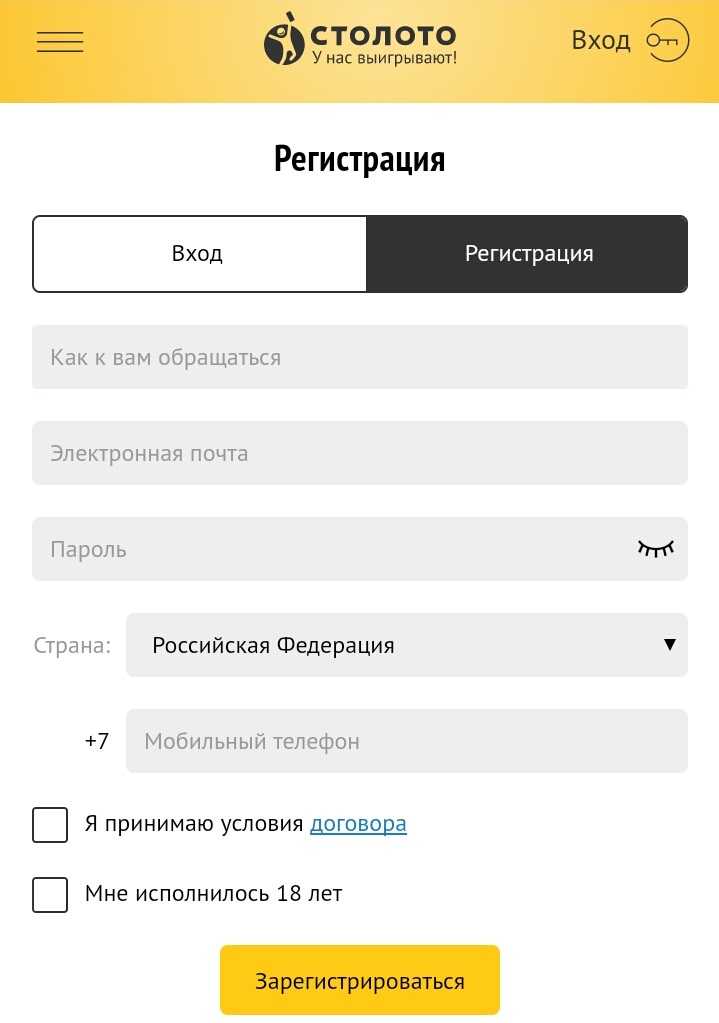Screen dimensions: 719x1023
Task: Open the 'договора' link
Action: (x=358, y=824)
